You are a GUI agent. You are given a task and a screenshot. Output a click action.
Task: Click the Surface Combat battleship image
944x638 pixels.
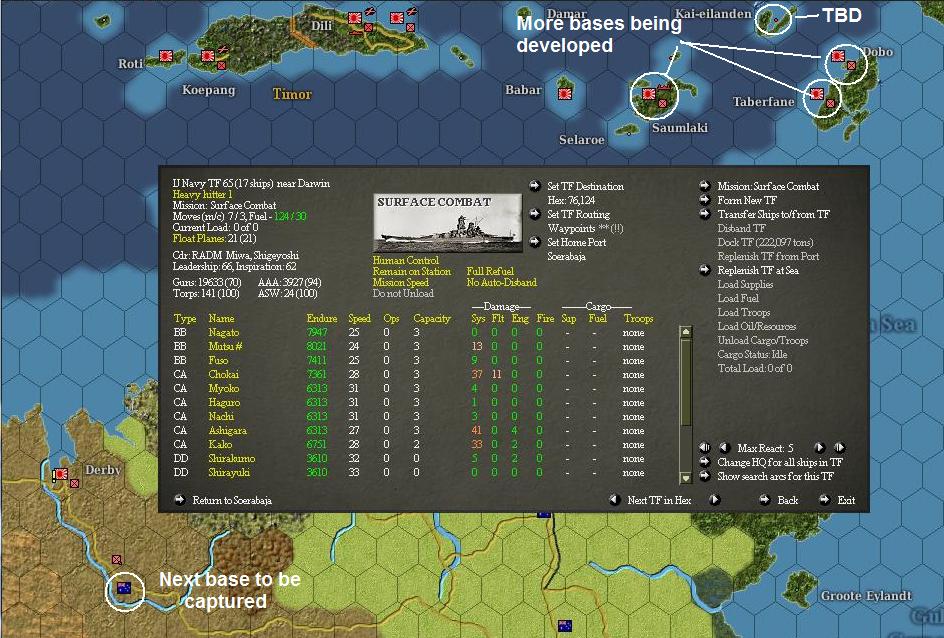pos(447,223)
